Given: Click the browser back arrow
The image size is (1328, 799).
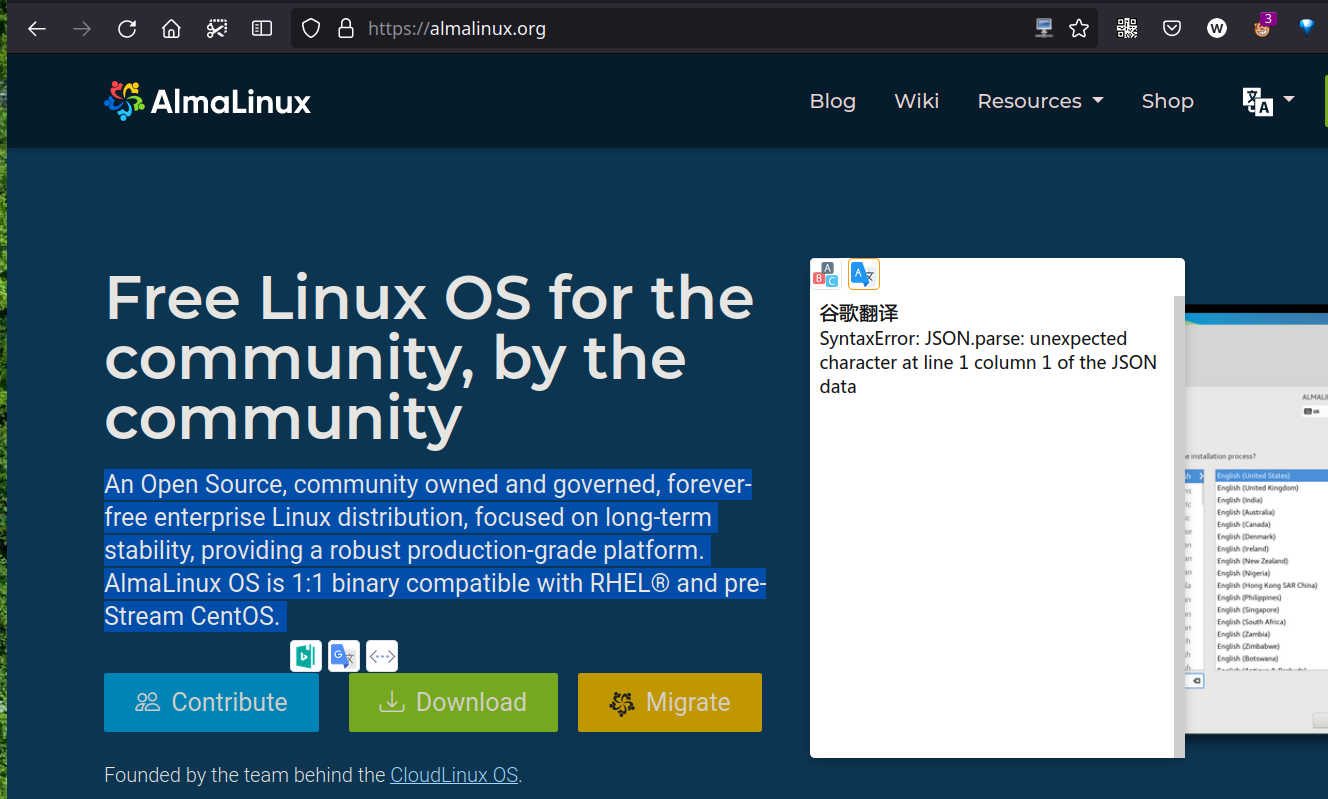Looking at the screenshot, I should click(37, 29).
